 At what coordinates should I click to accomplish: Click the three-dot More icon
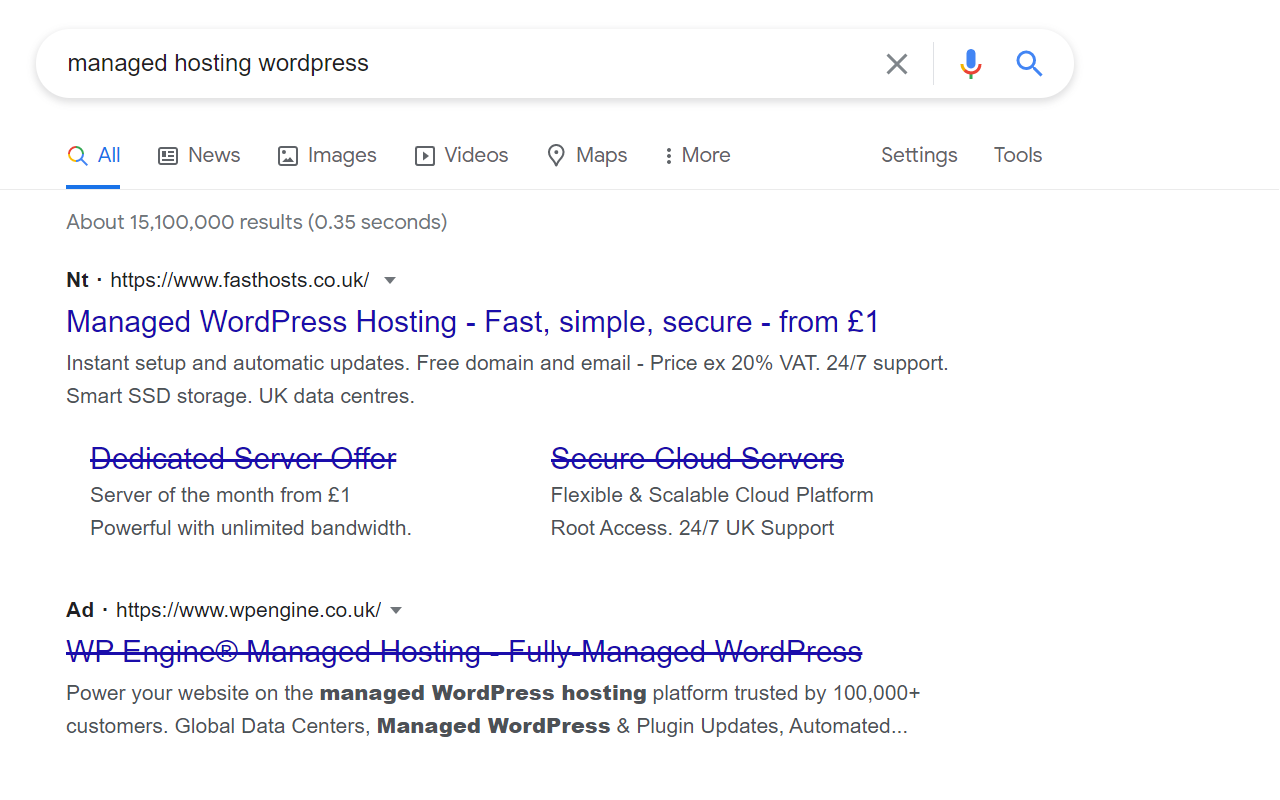[x=668, y=155]
